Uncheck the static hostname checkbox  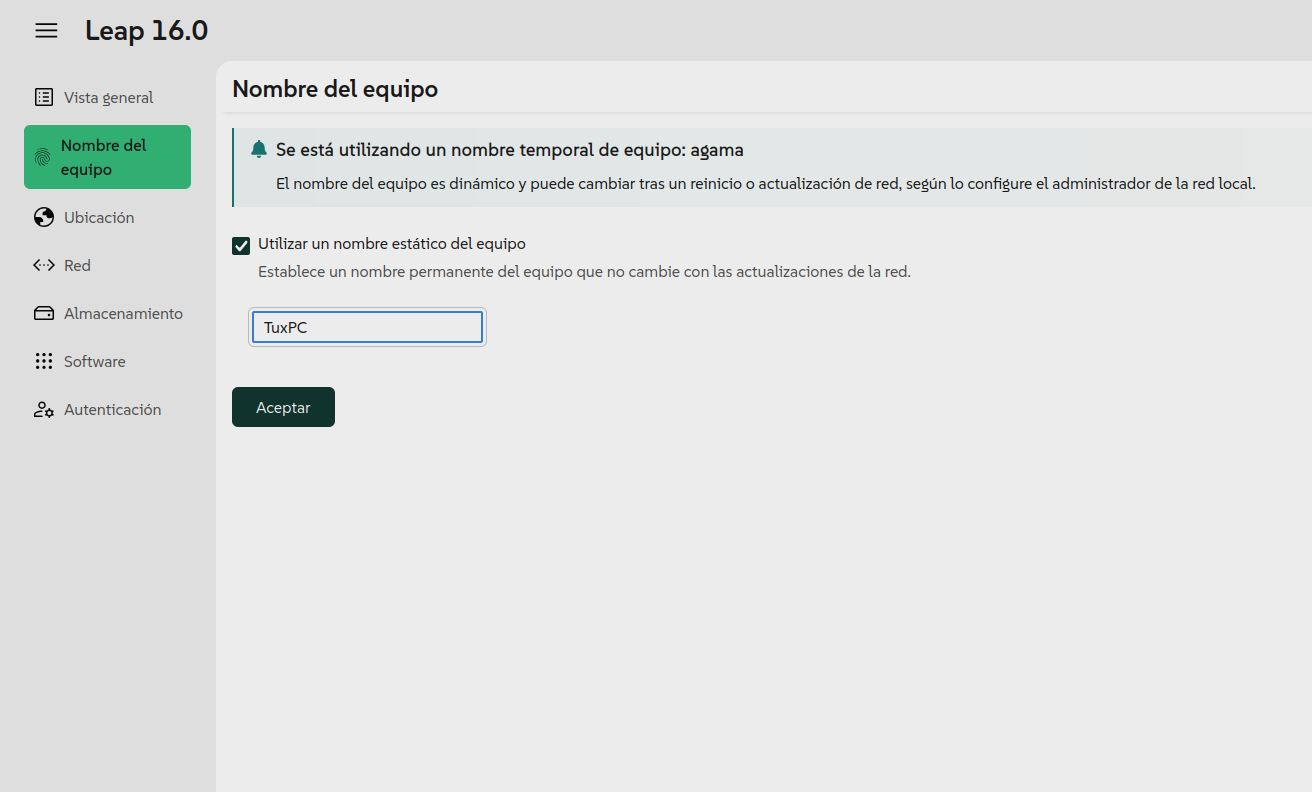coord(241,245)
